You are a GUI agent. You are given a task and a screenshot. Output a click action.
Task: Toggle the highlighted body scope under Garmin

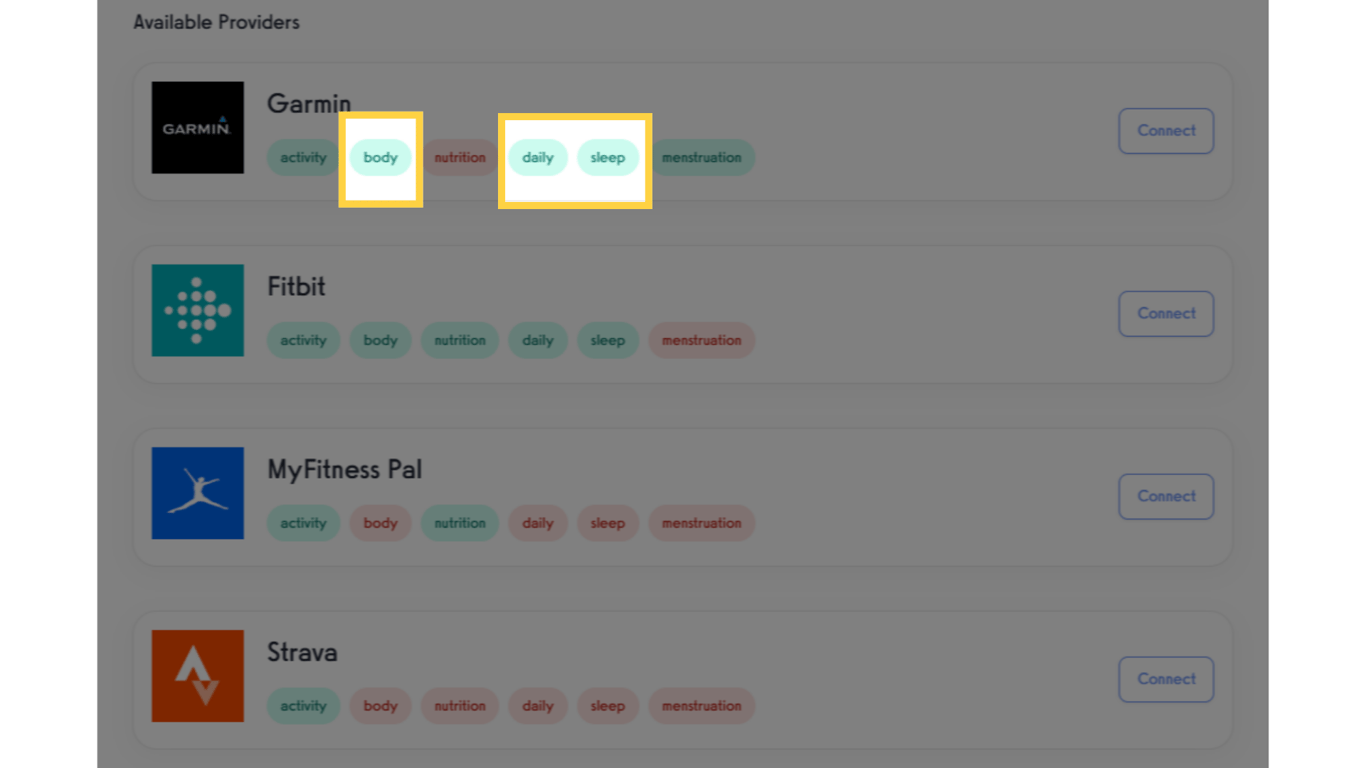[x=380, y=157]
